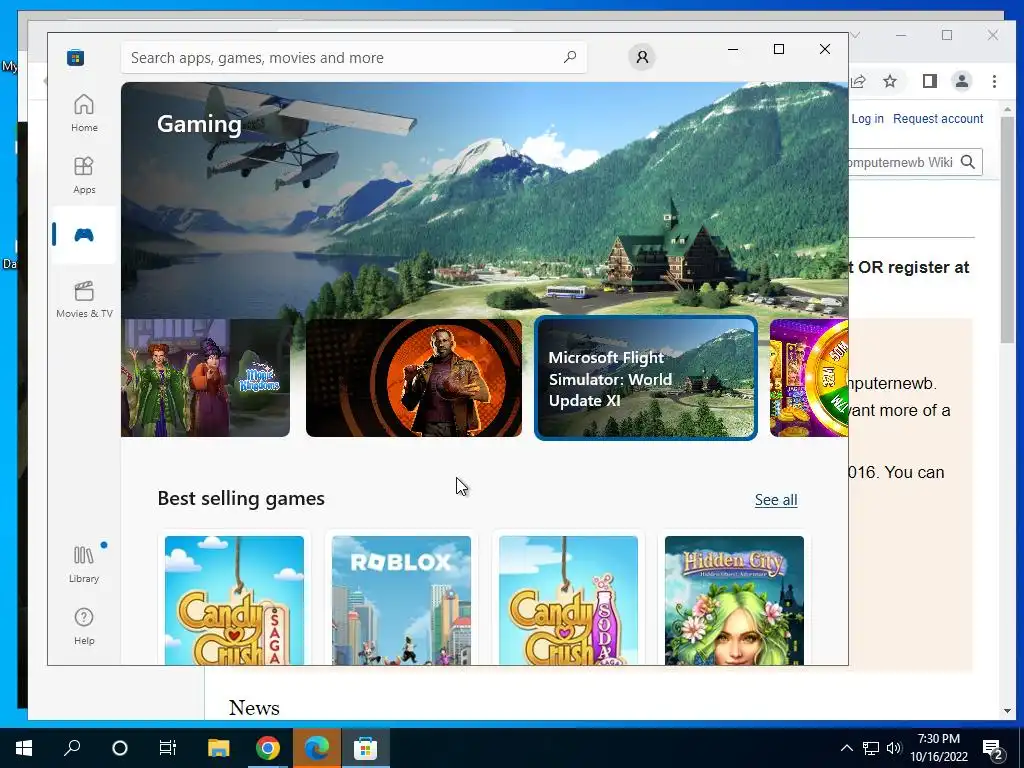Image resolution: width=1024 pixels, height=768 pixels.
Task: Show hidden system tray icons
Action: click(x=846, y=748)
